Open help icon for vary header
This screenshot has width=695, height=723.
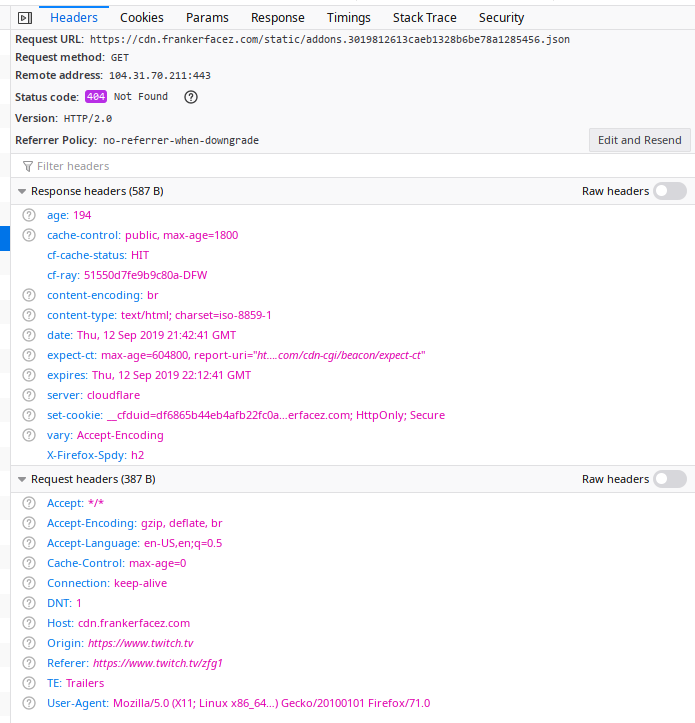[x=29, y=435]
